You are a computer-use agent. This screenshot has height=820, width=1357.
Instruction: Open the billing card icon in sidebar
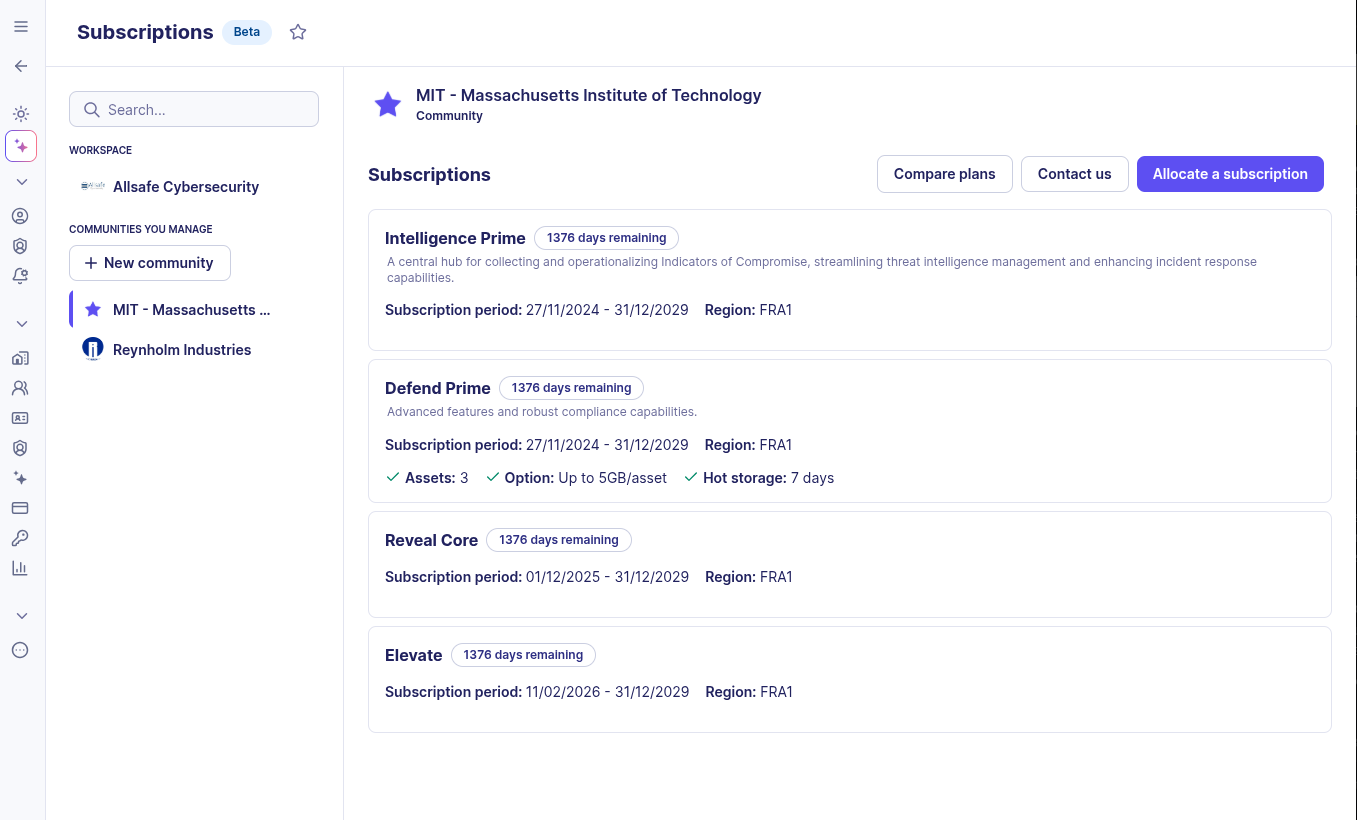pyautogui.click(x=20, y=508)
